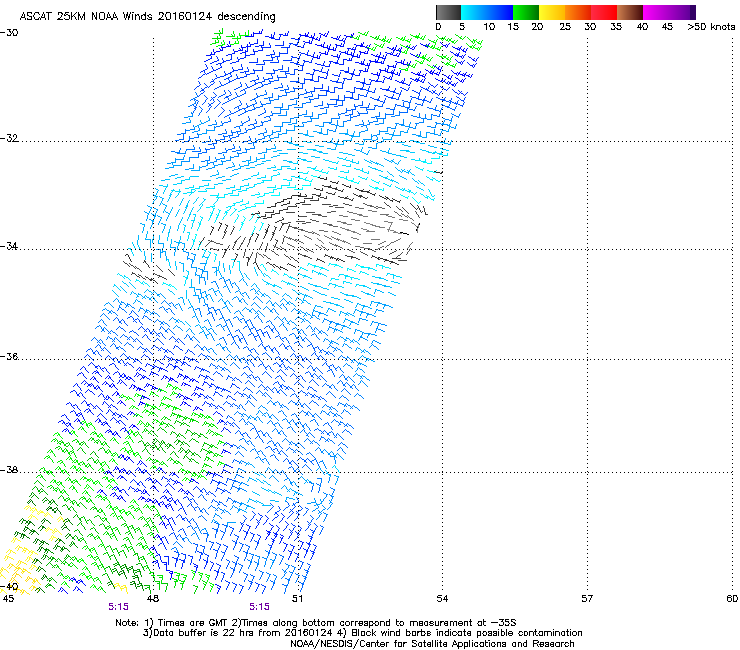Click the '-32' latitude label
740x650 pixels.
pos(9,138)
